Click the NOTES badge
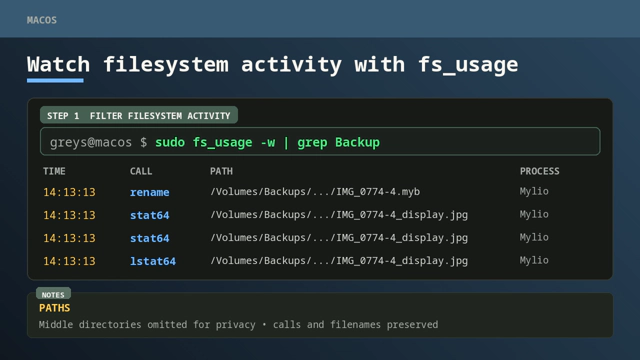640x360 pixels. click(53, 294)
